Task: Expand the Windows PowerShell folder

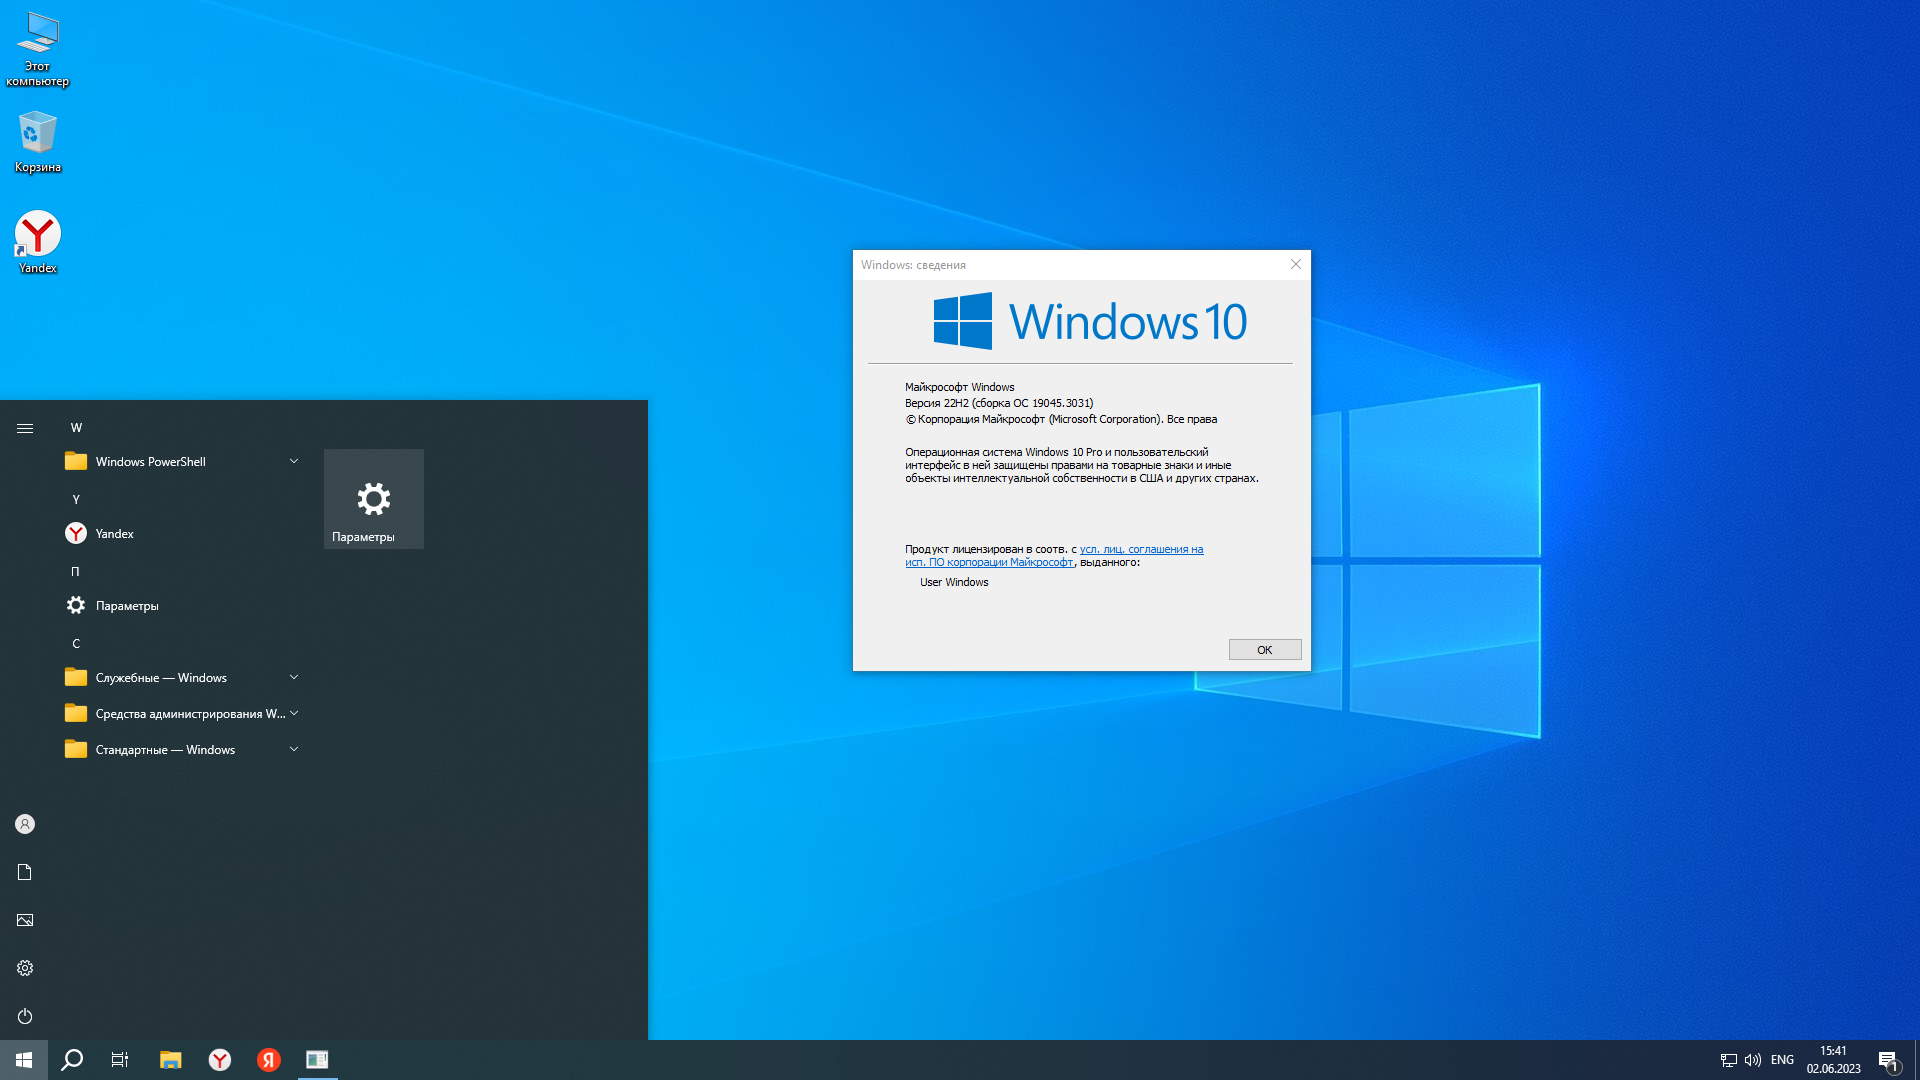Action: point(293,461)
